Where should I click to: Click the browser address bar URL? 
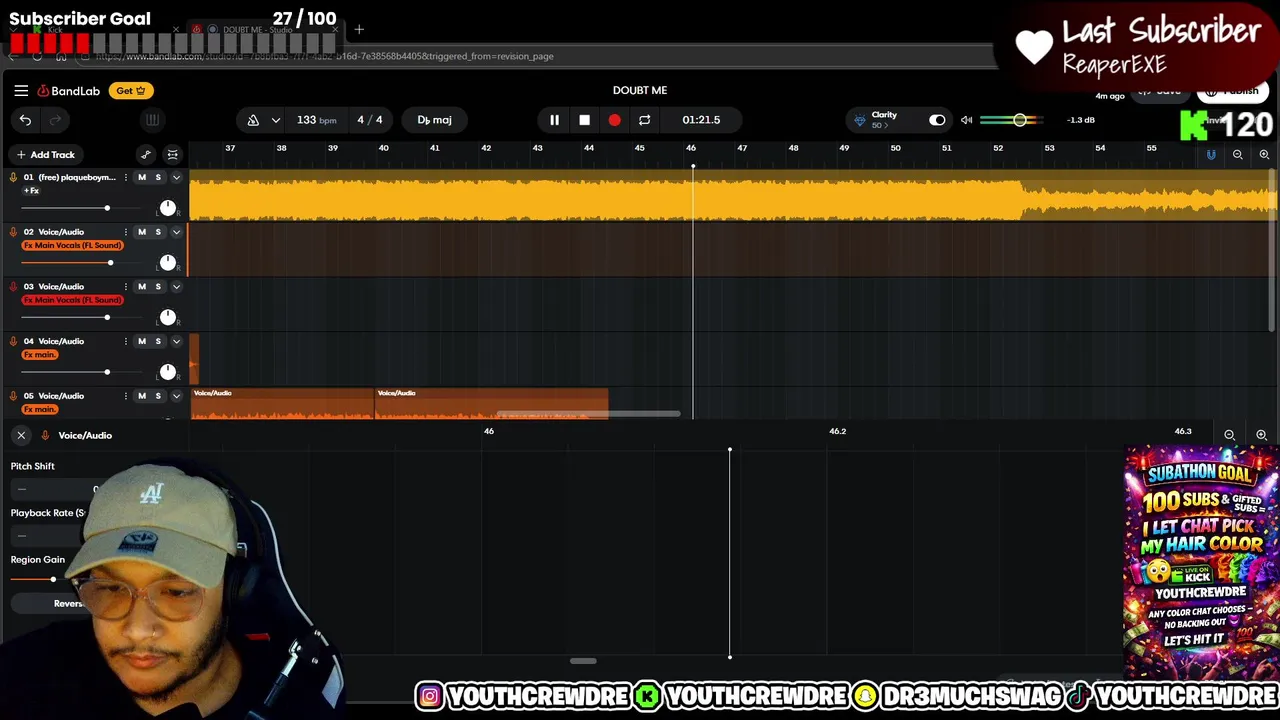click(x=326, y=56)
